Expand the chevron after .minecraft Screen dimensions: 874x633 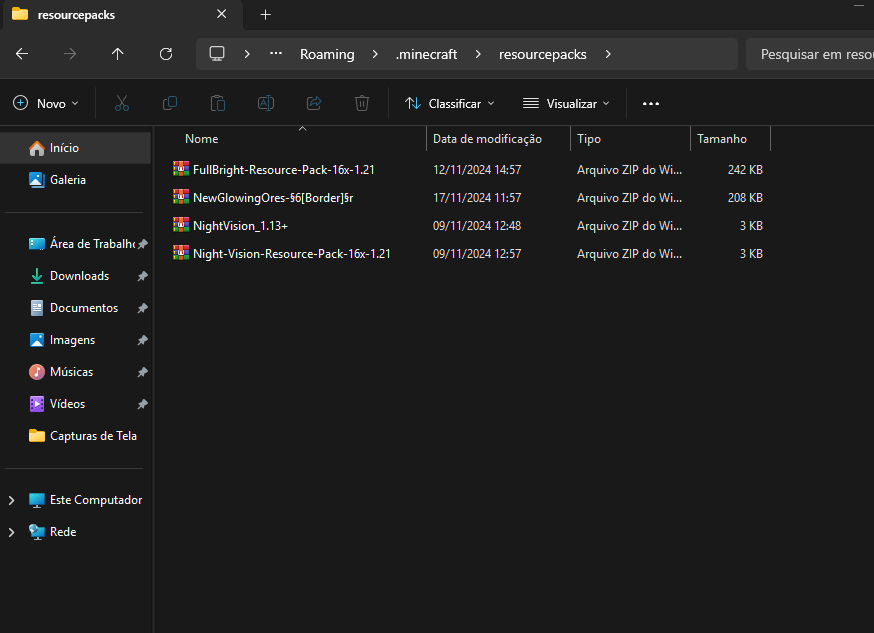478,54
